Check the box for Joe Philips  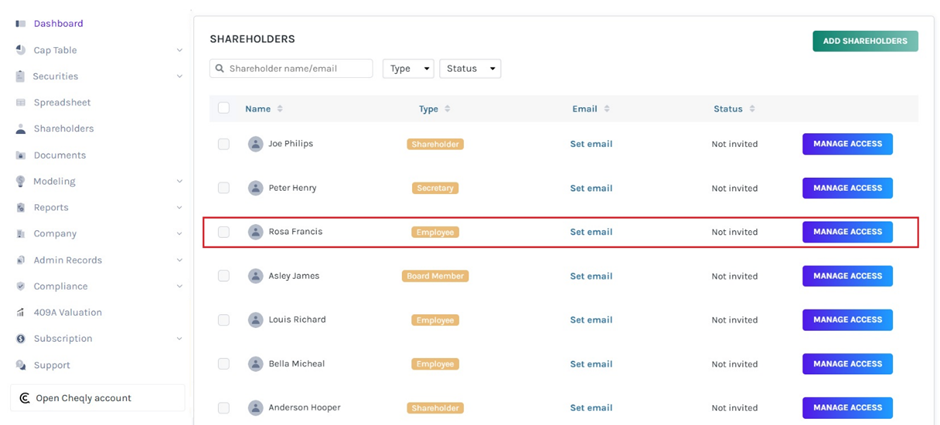[x=224, y=144]
